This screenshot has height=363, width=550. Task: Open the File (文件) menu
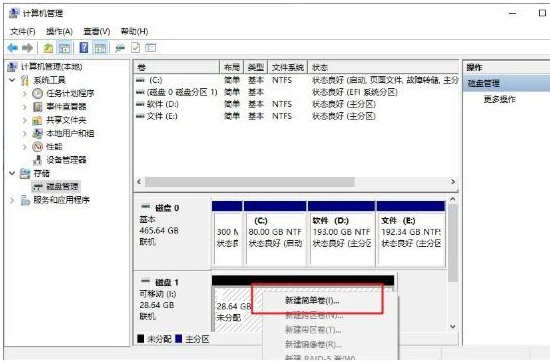pos(23,32)
